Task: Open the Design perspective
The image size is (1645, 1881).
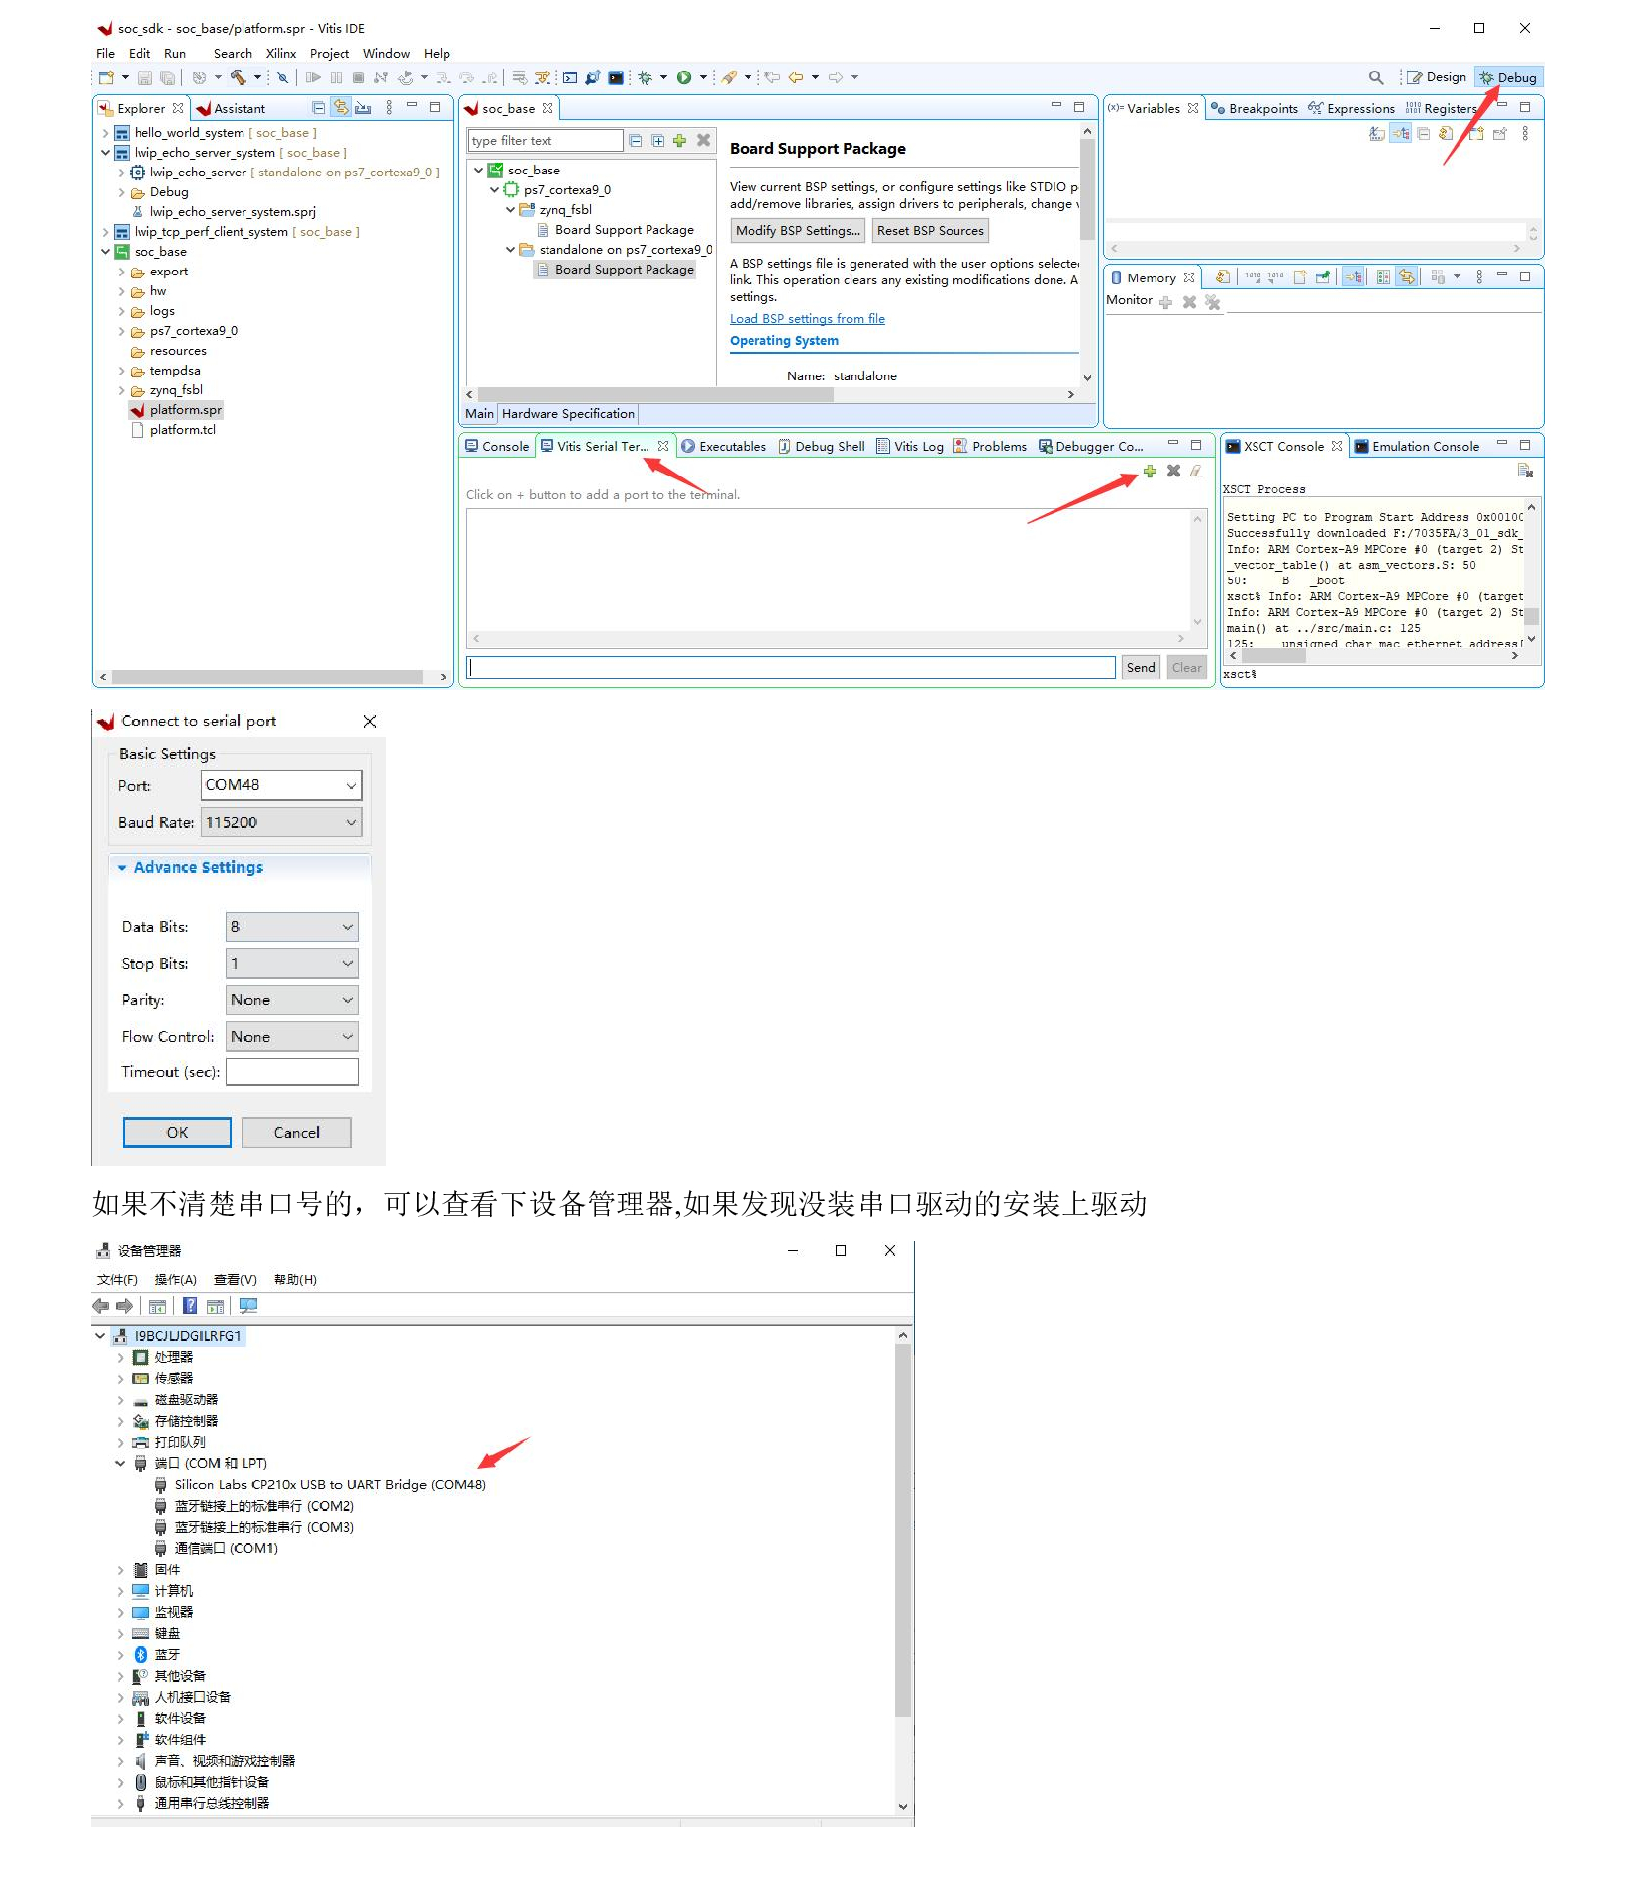Action: [x=1437, y=77]
